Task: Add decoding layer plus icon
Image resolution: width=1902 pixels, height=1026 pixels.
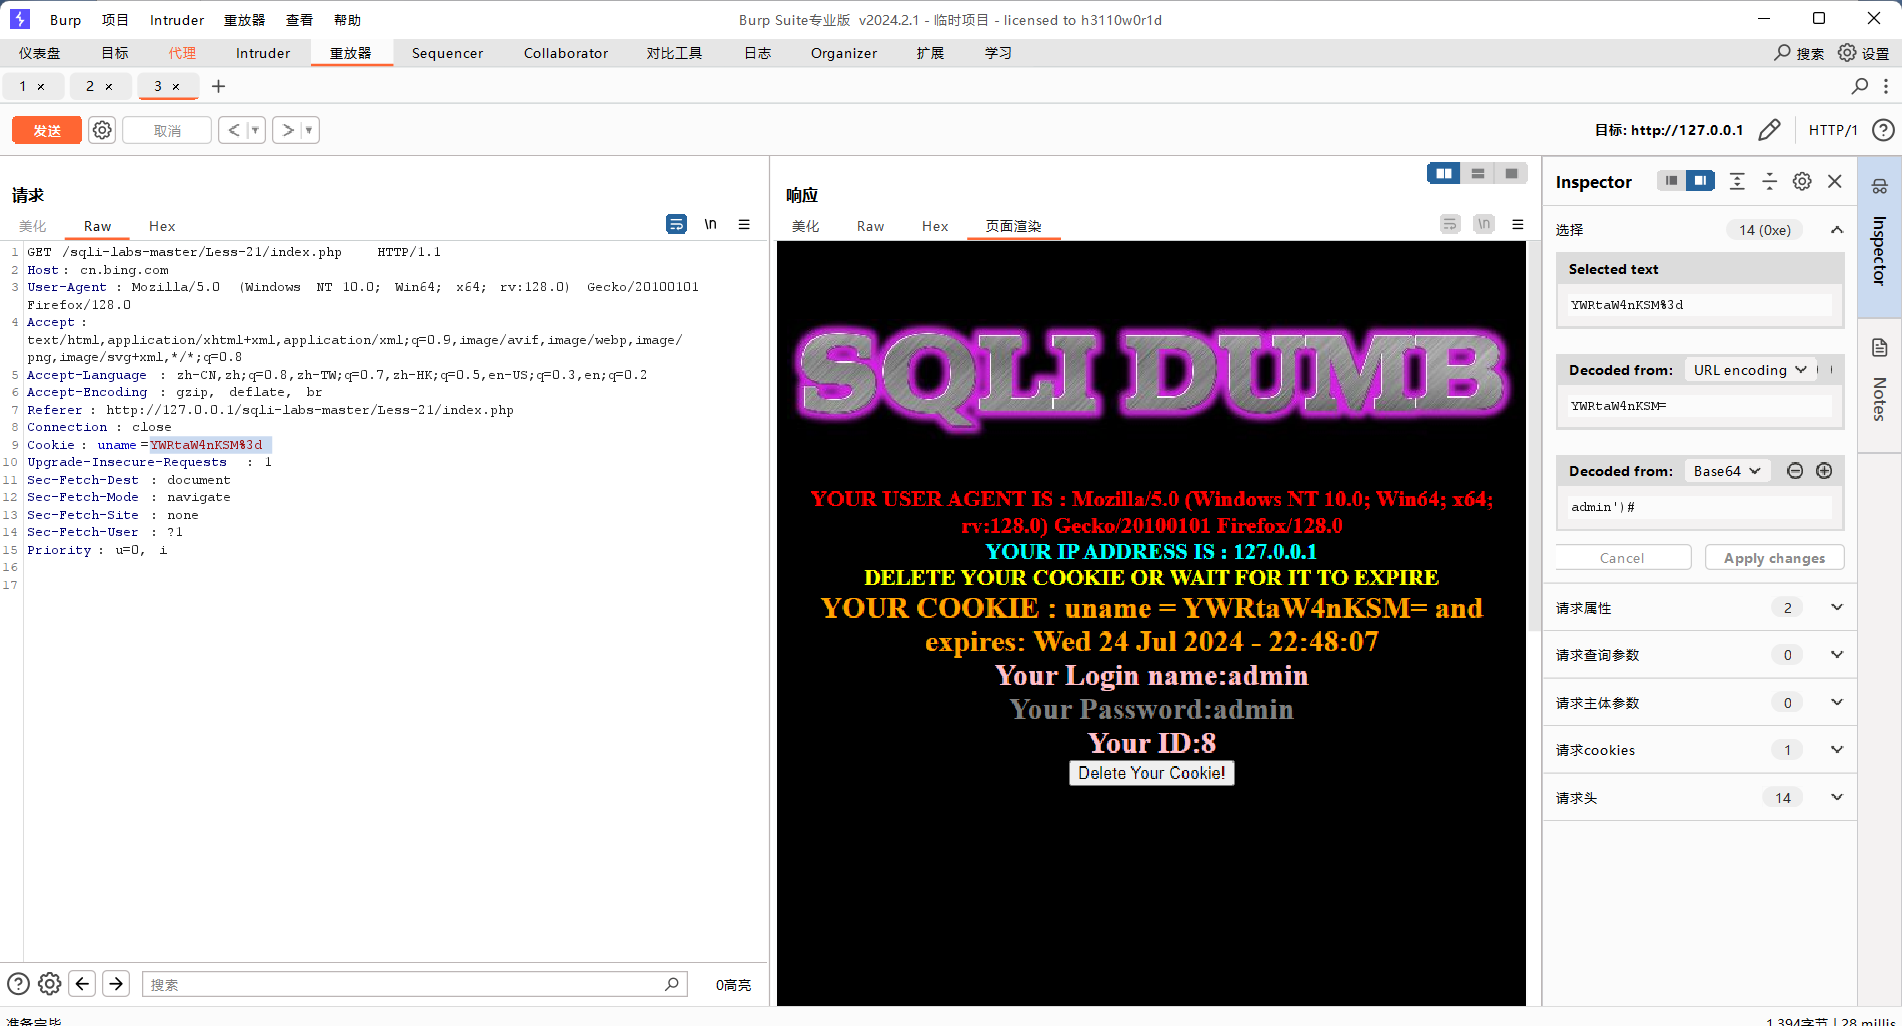Action: [x=1824, y=471]
